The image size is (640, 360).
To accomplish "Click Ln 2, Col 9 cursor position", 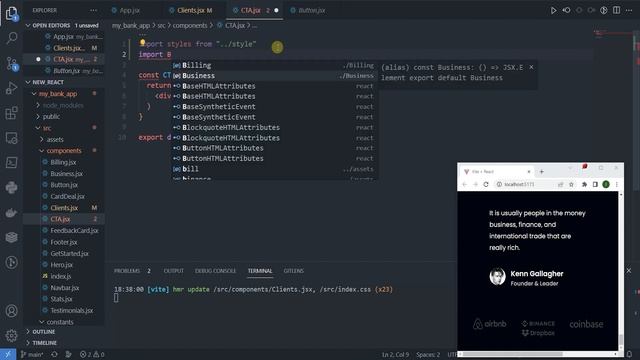I will 396,354.
